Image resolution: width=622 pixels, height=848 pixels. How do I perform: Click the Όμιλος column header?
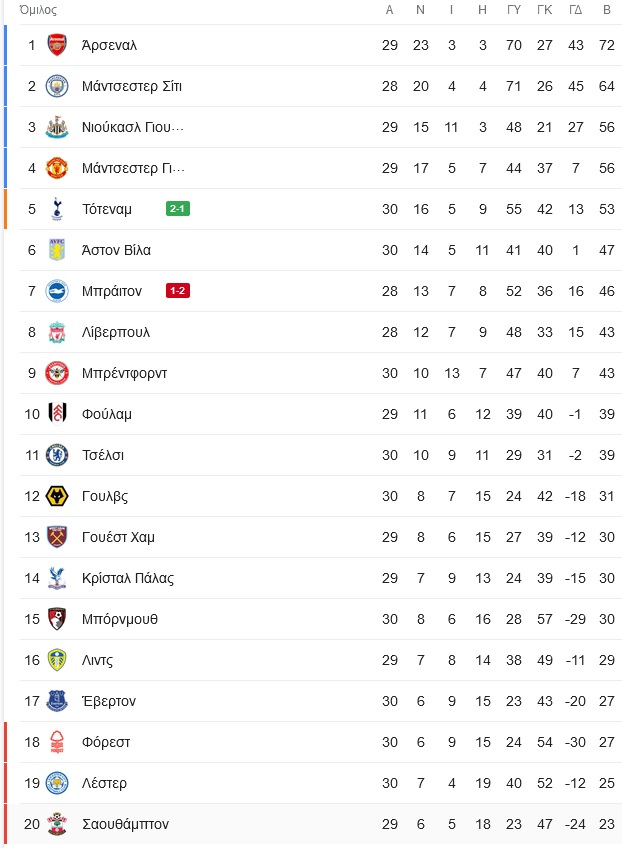pyautogui.click(x=38, y=10)
